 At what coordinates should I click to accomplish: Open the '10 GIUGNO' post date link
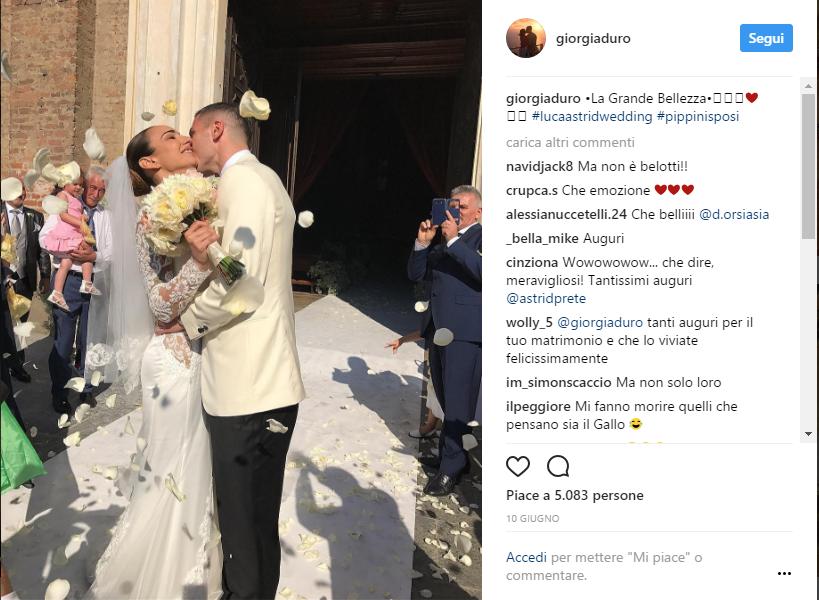(532, 519)
